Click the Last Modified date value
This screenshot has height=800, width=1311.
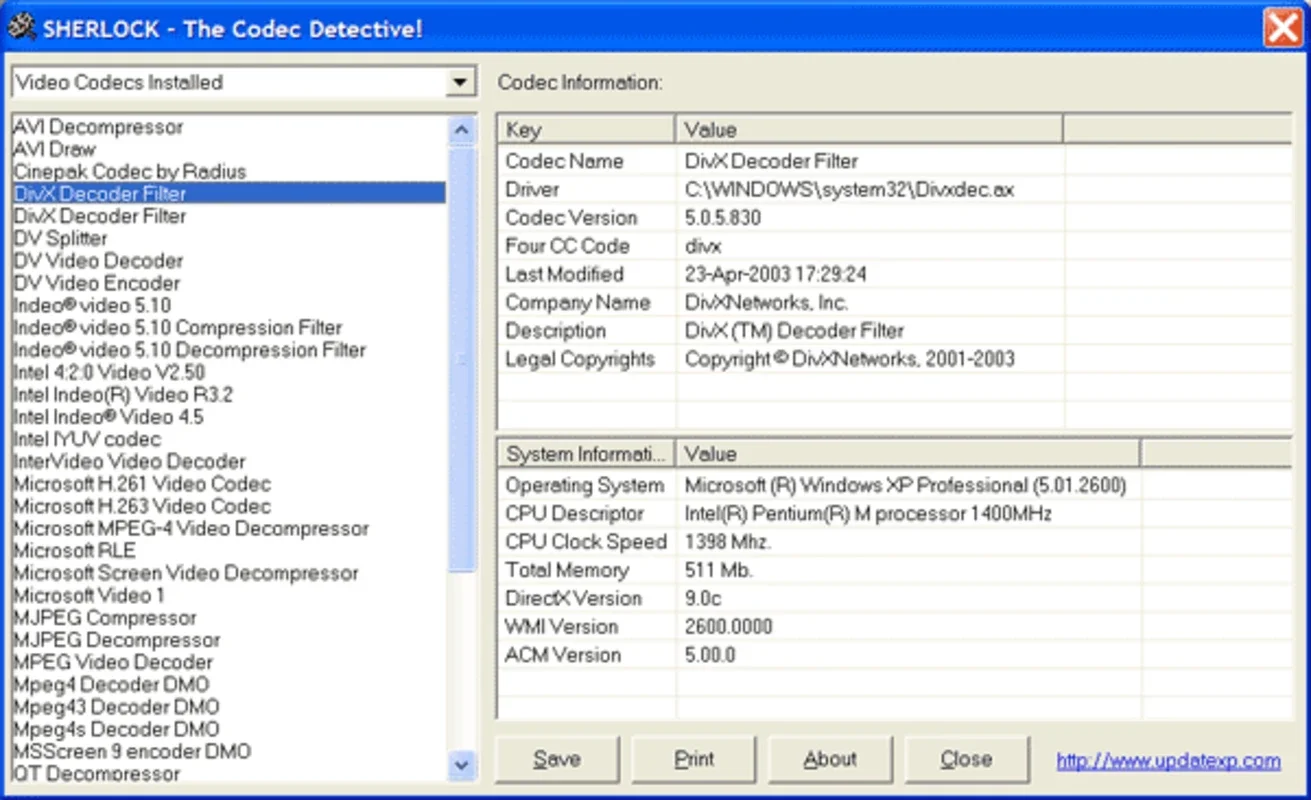point(775,274)
